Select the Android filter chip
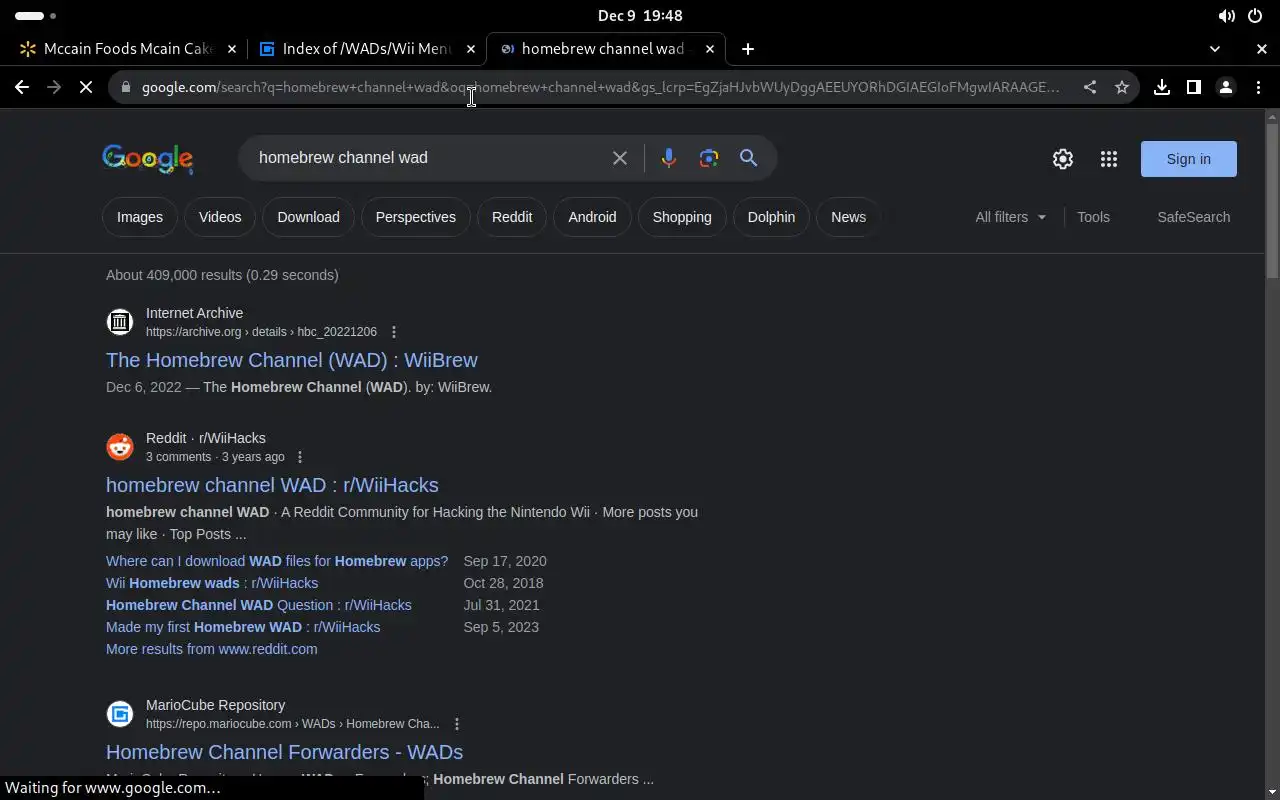This screenshot has height=800, width=1280. [592, 217]
